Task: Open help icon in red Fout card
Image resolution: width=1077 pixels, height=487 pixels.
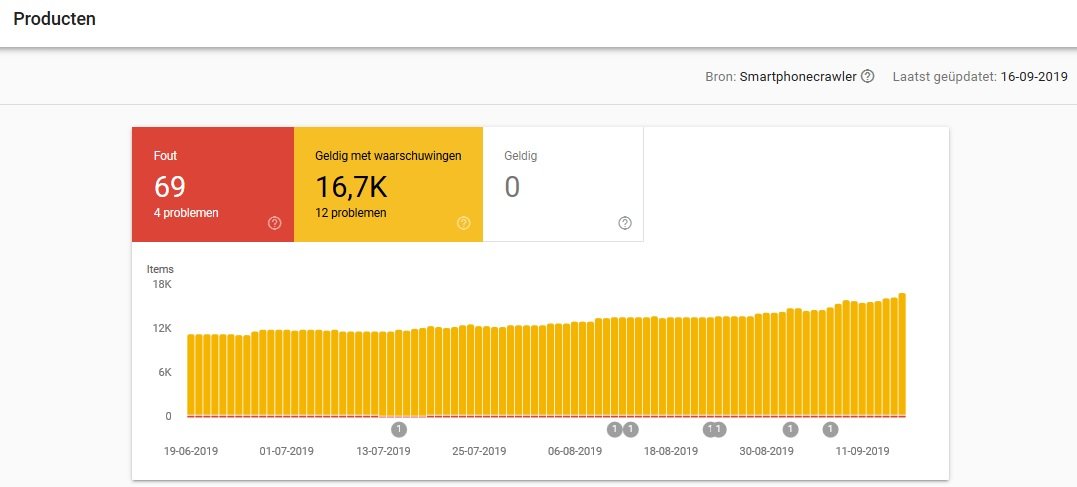Action: click(275, 223)
